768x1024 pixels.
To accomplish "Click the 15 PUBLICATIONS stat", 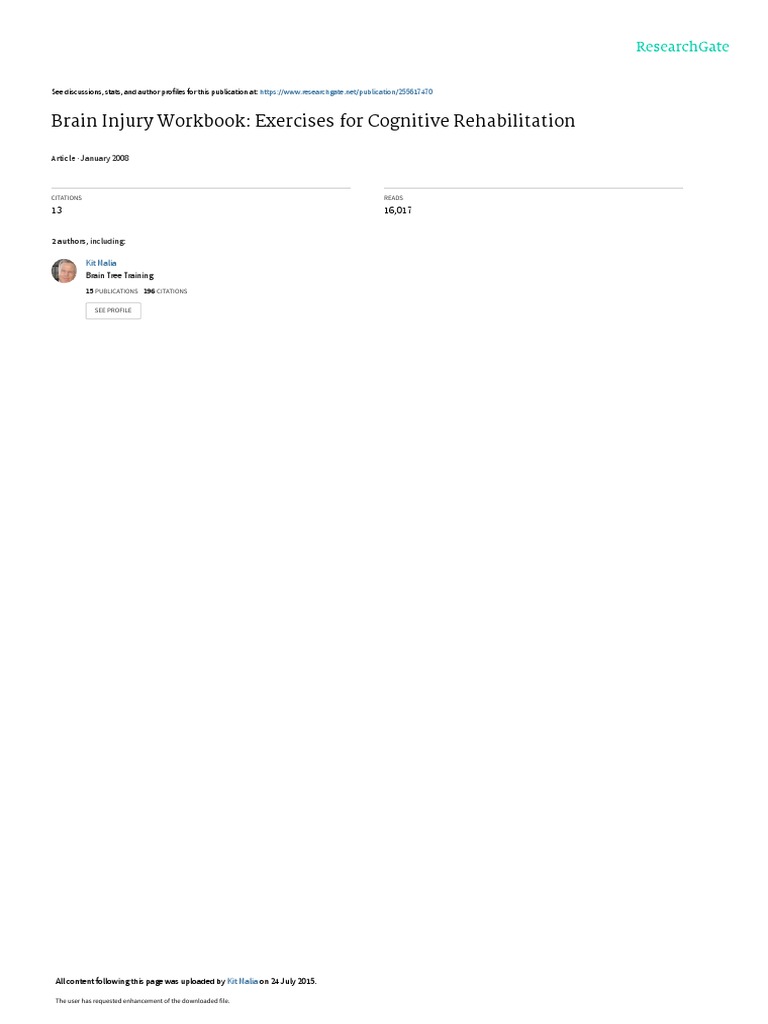I will click(x=112, y=291).
